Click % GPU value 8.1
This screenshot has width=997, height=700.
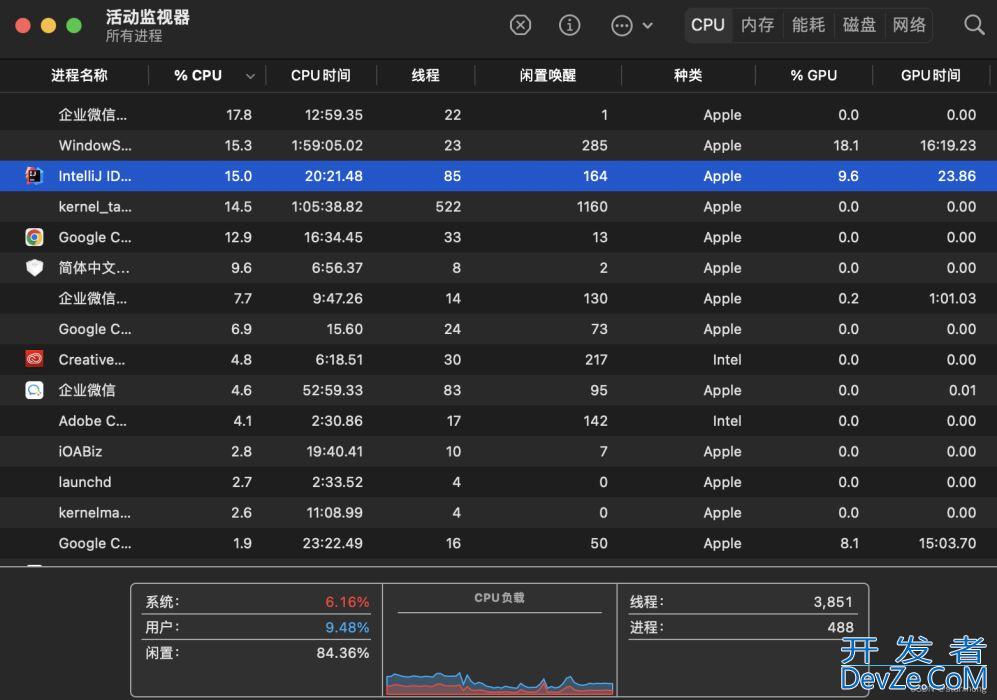click(849, 544)
